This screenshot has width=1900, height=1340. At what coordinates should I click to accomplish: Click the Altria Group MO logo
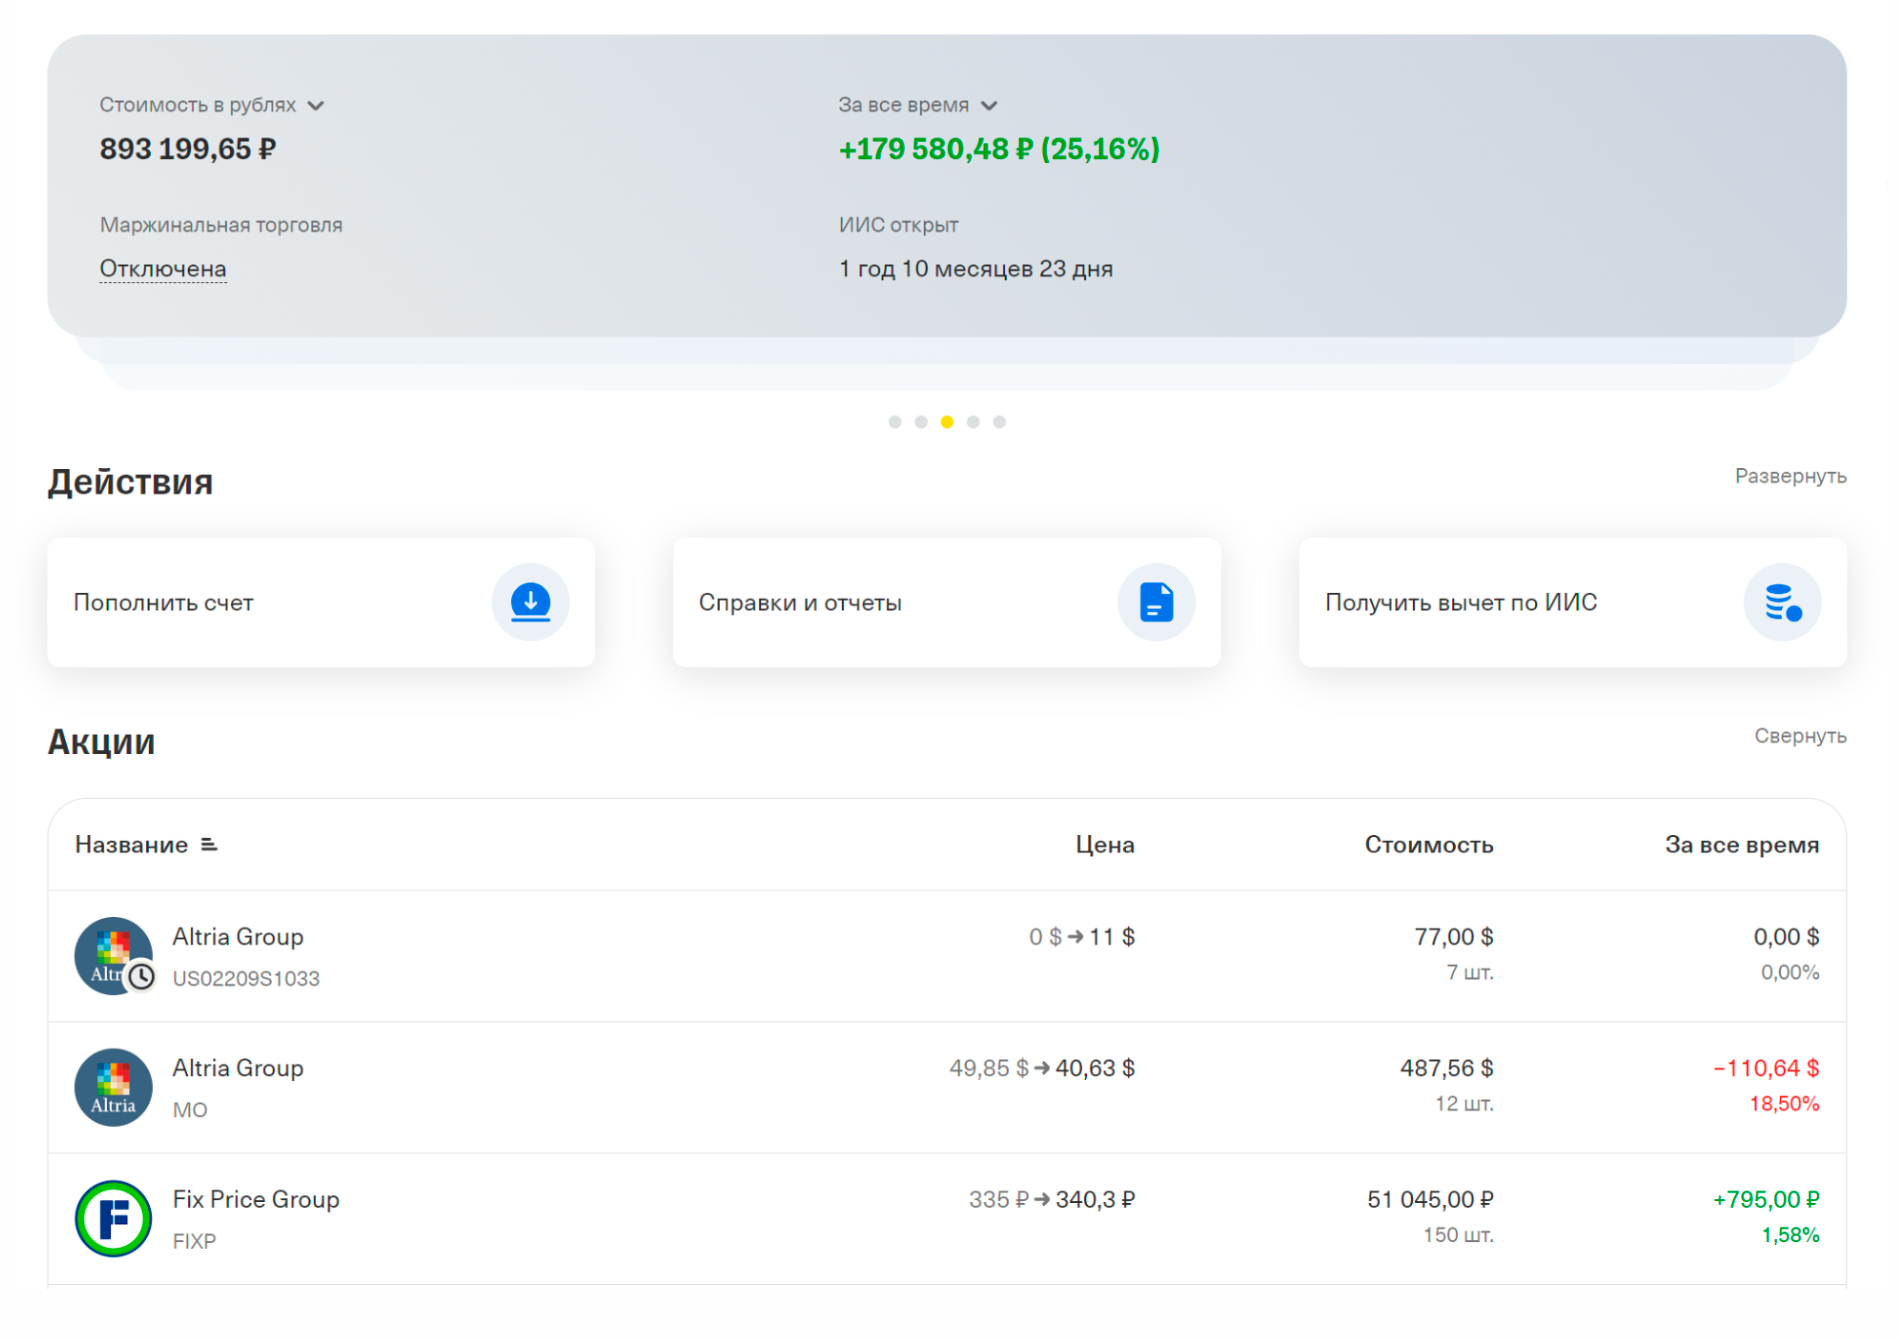pos(114,1088)
